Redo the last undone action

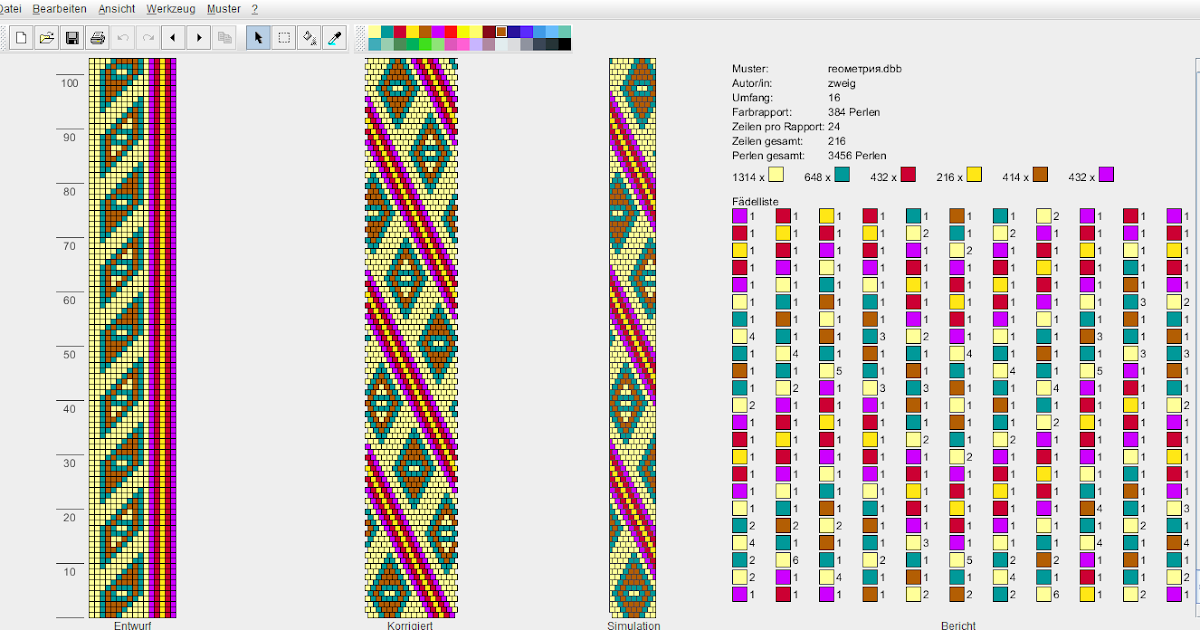(148, 38)
